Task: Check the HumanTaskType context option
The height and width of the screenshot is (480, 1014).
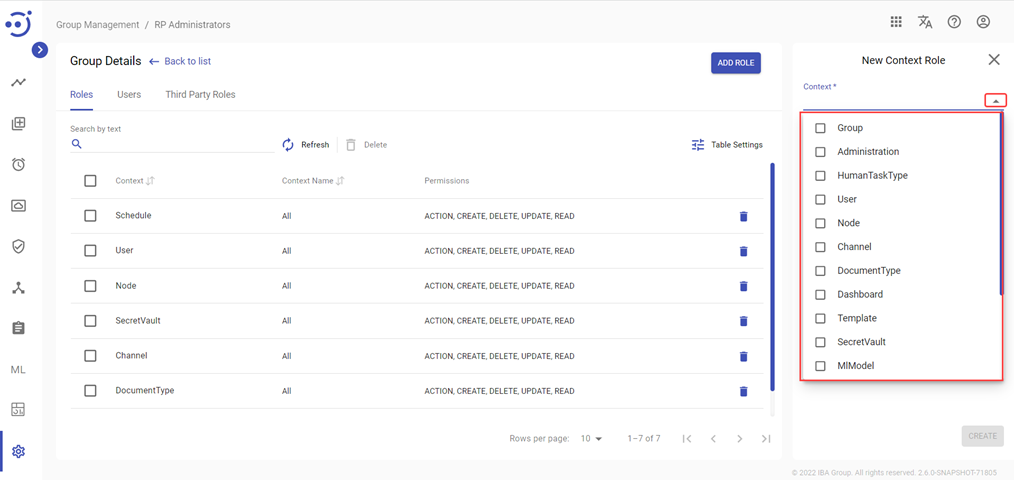Action: point(820,176)
